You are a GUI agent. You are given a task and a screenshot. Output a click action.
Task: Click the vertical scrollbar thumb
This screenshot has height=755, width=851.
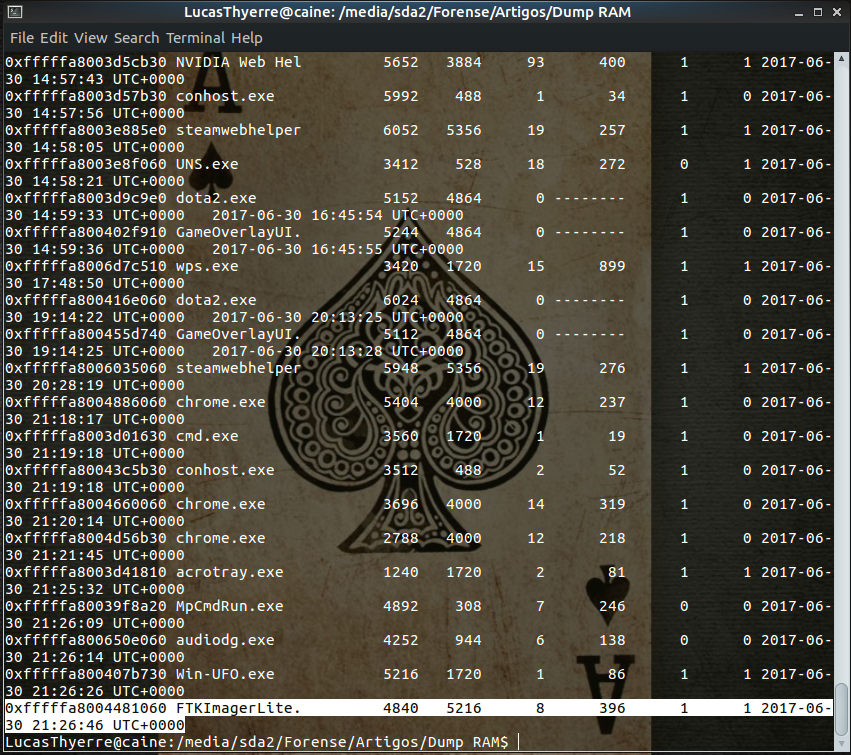[x=841, y=709]
